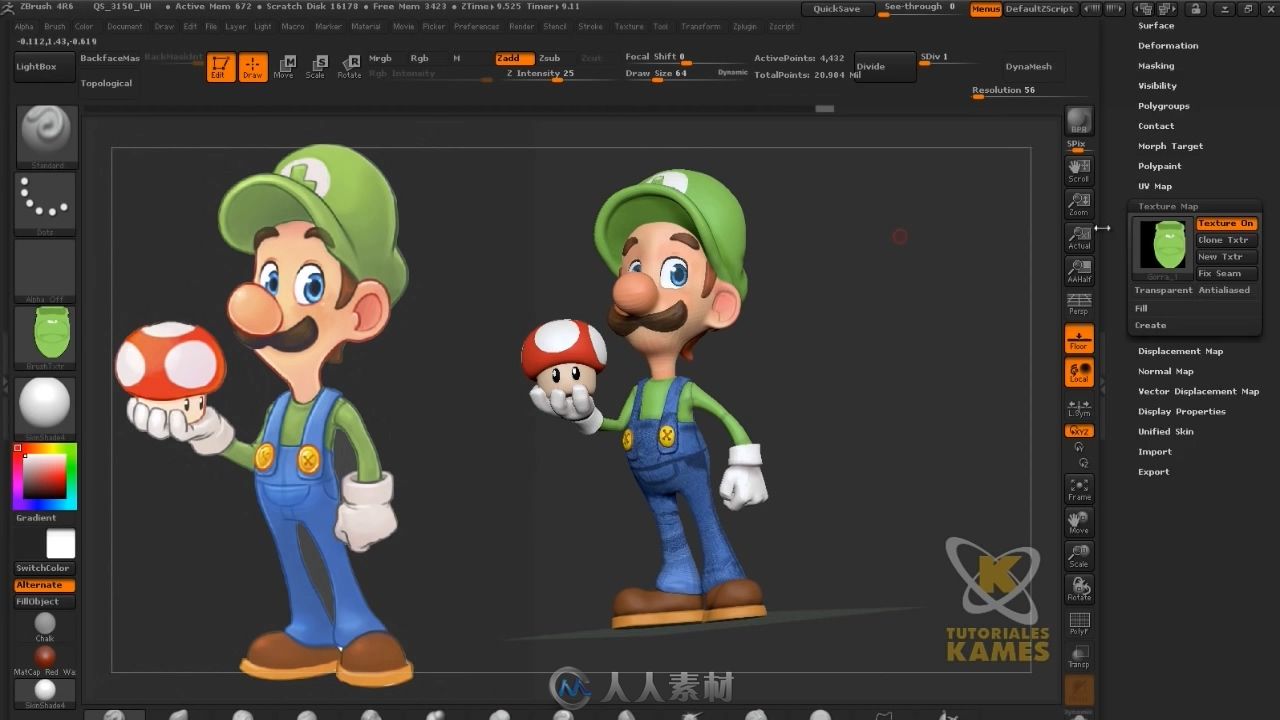1280x720 pixels.
Task: Click the Rotate view icon in right shelf
Action: click(1079, 589)
